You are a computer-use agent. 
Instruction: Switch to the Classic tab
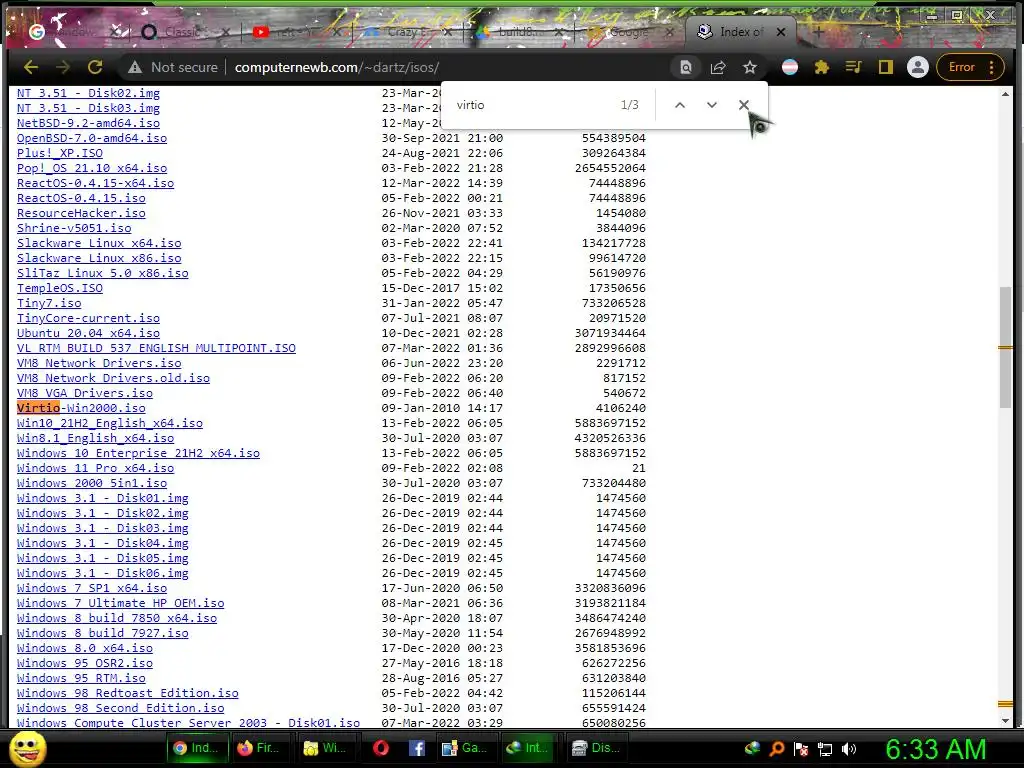(185, 31)
